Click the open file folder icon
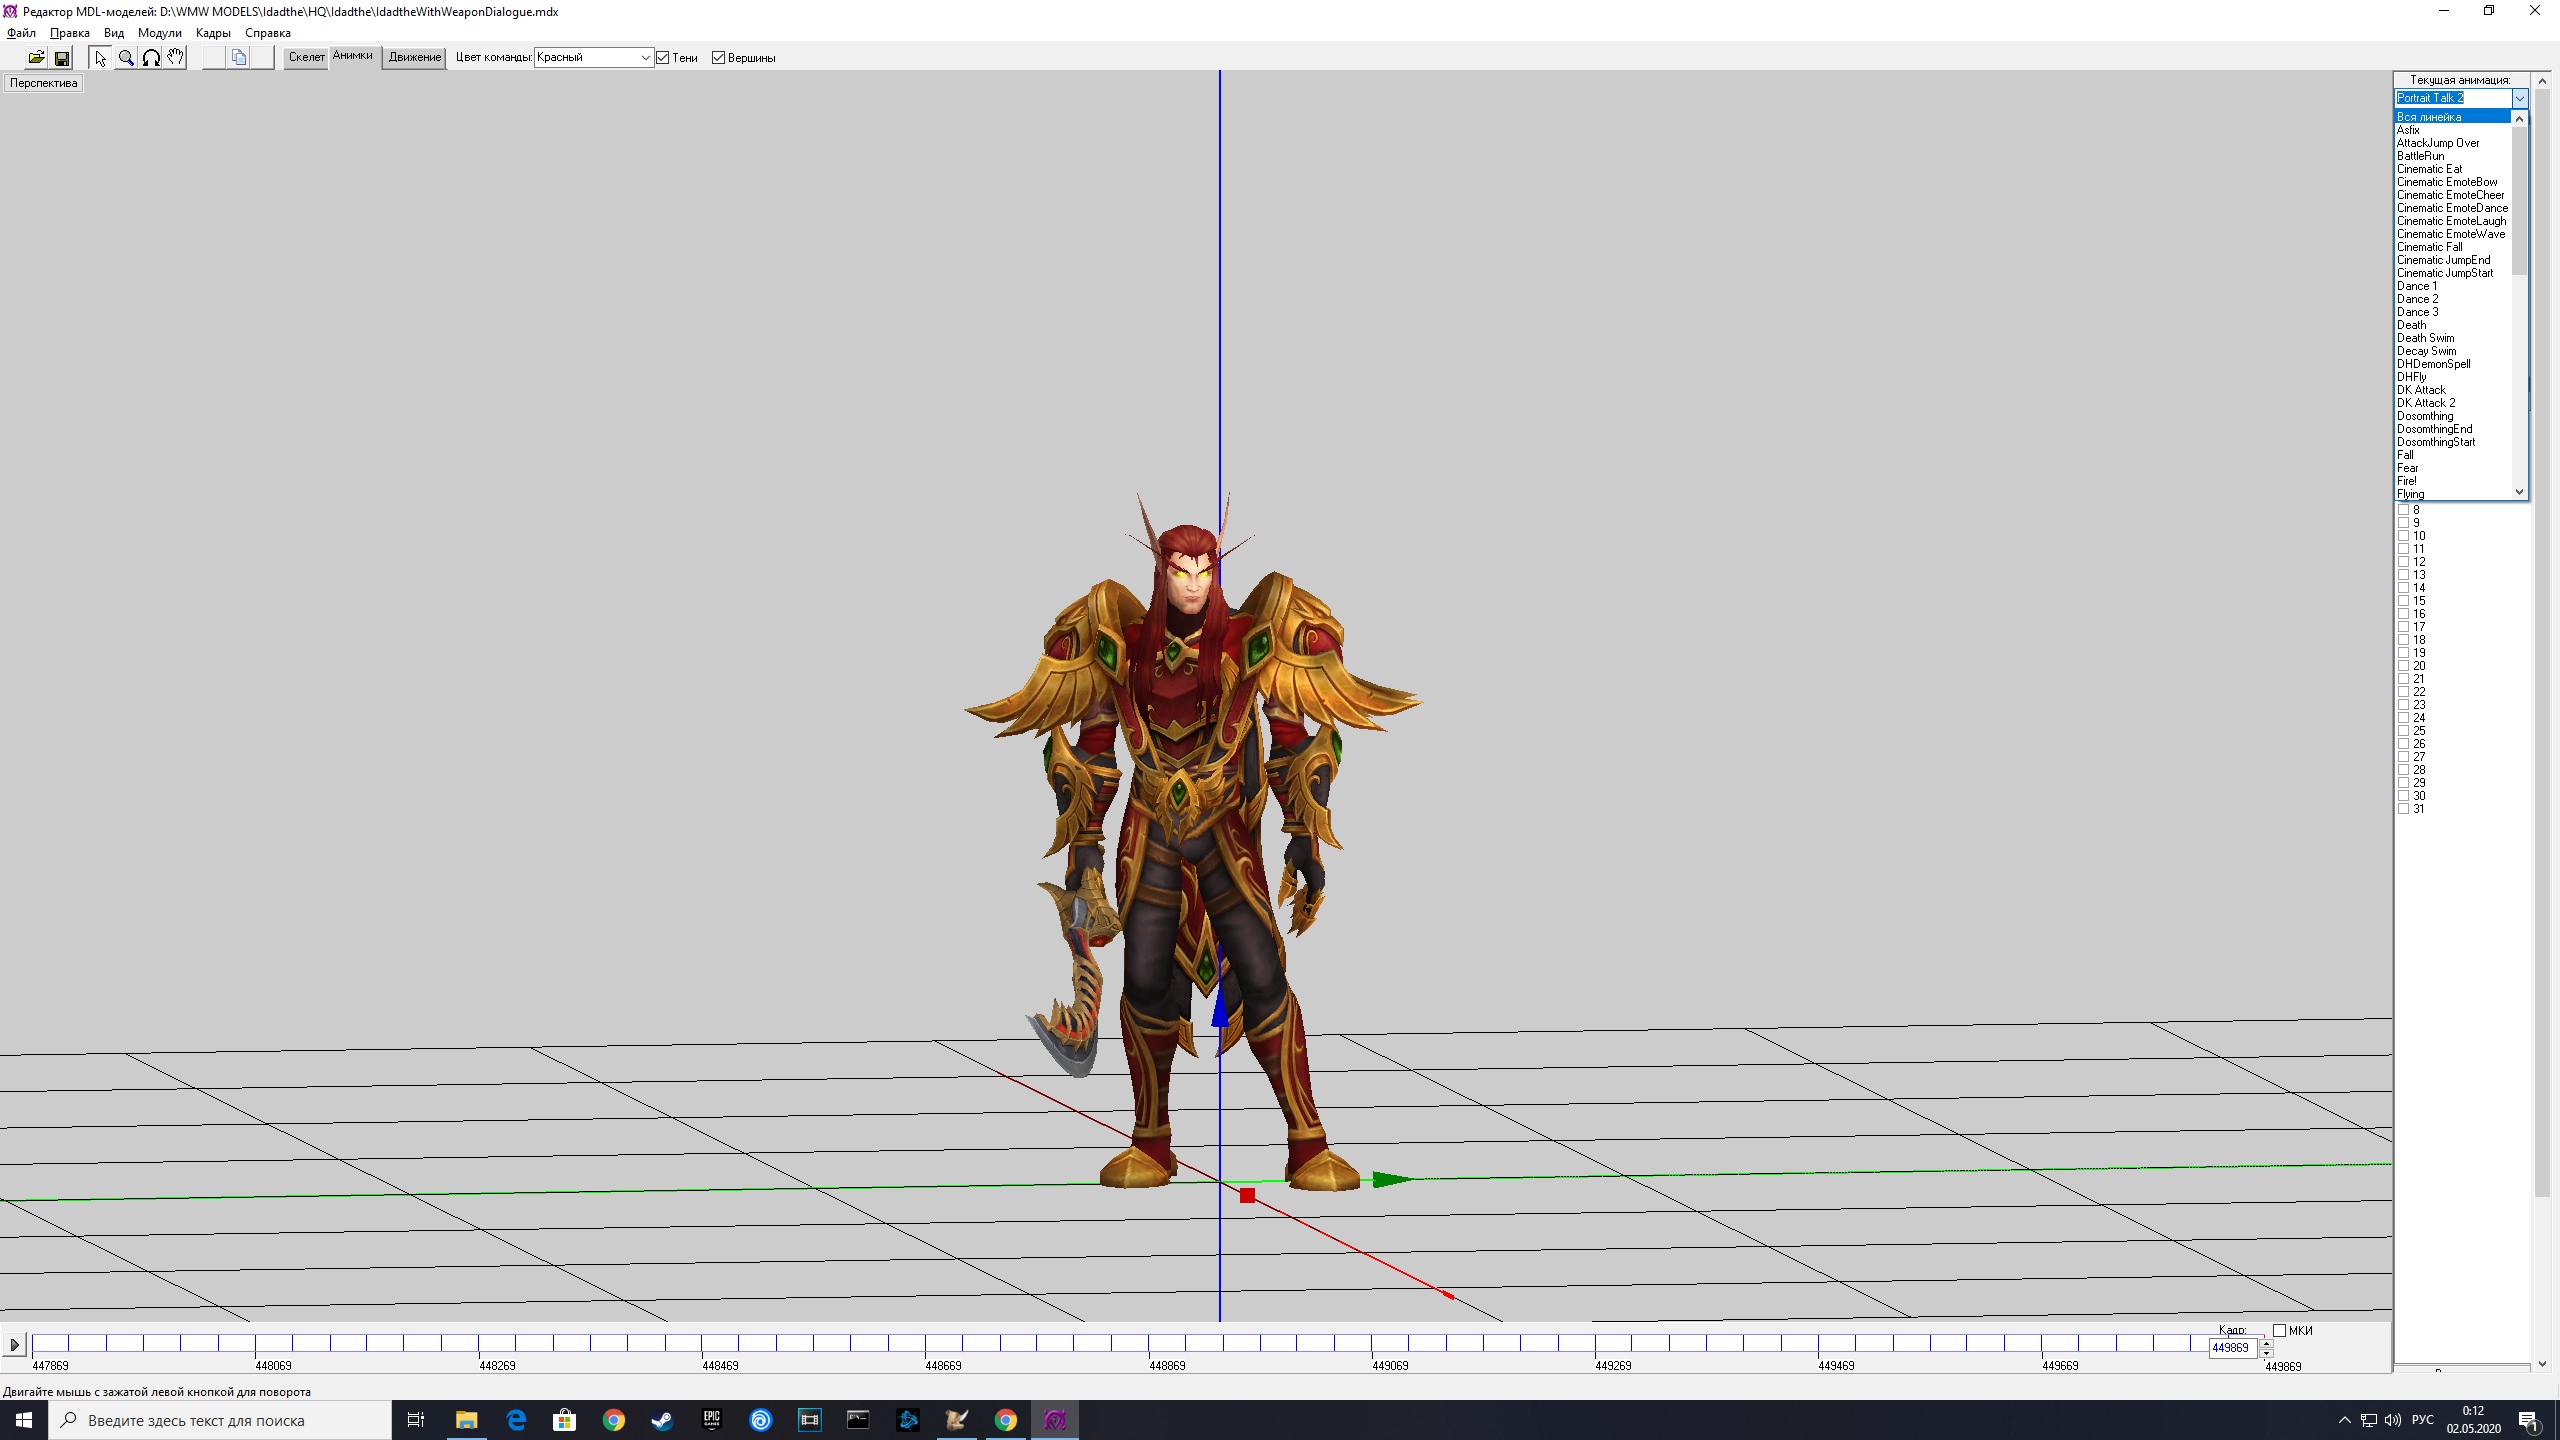Image resolution: width=2560 pixels, height=1440 pixels. (36, 58)
